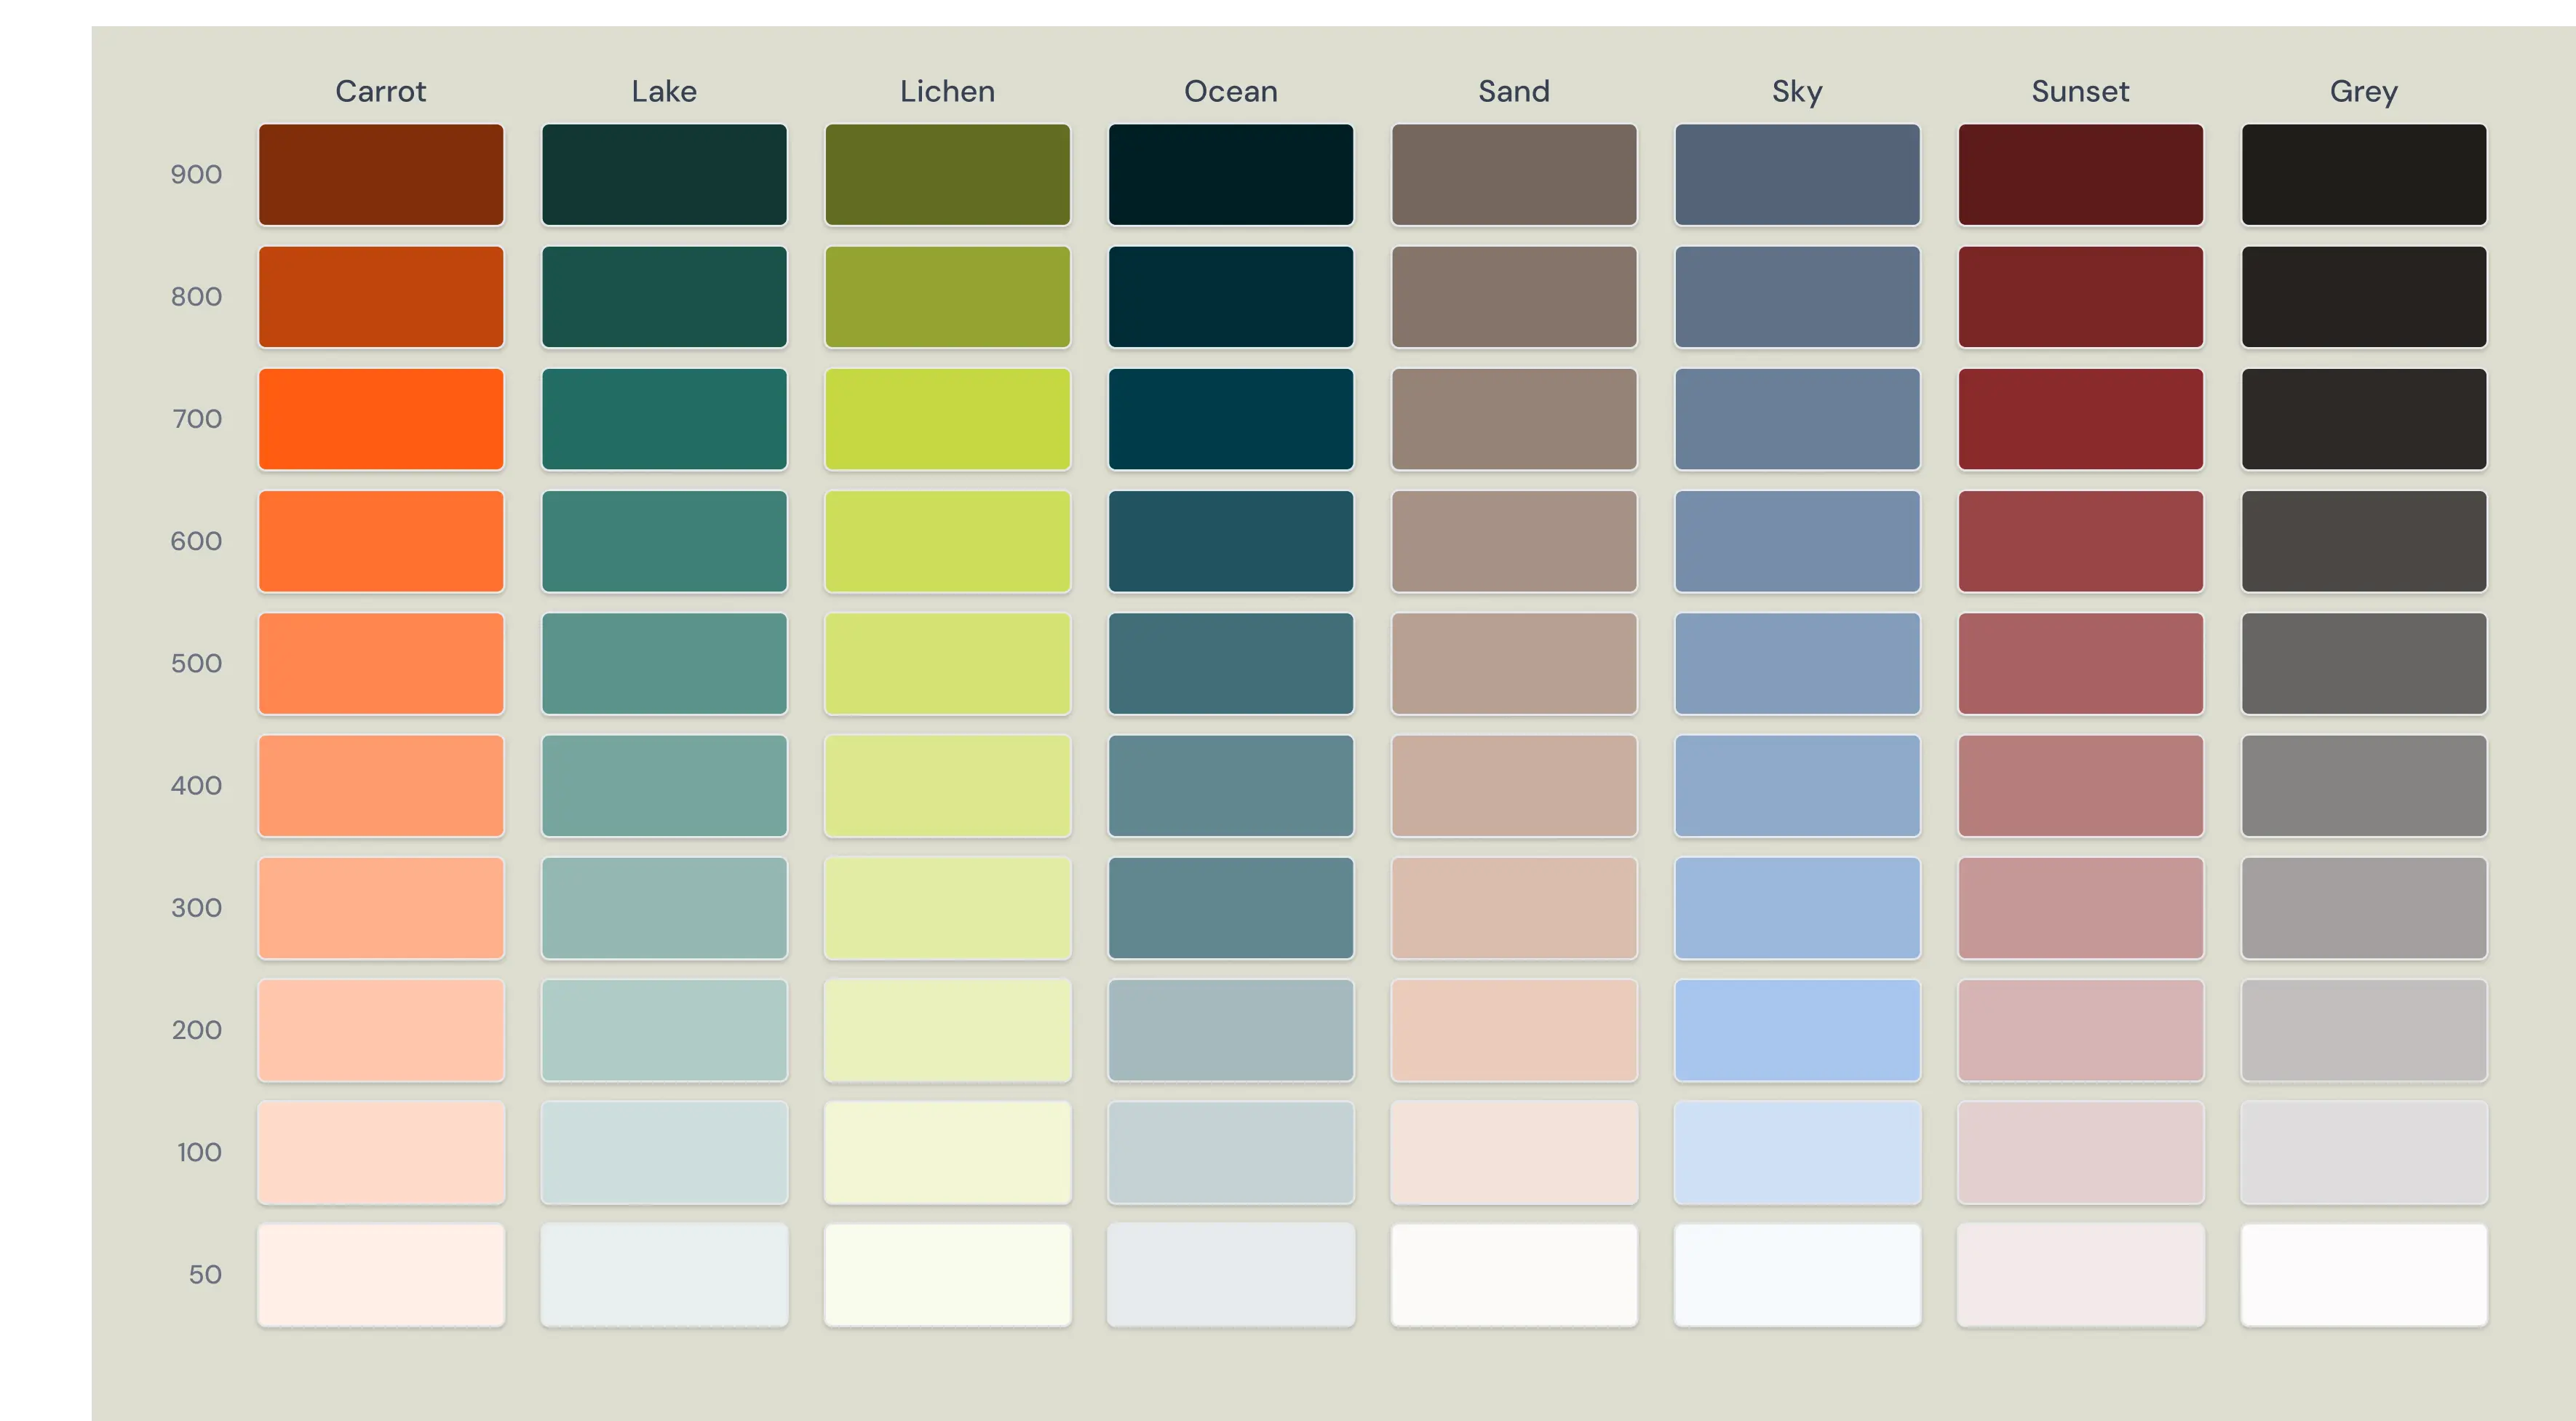2576x1421 pixels.
Task: Pick the Carrot 50 swatch
Action: click(381, 1274)
